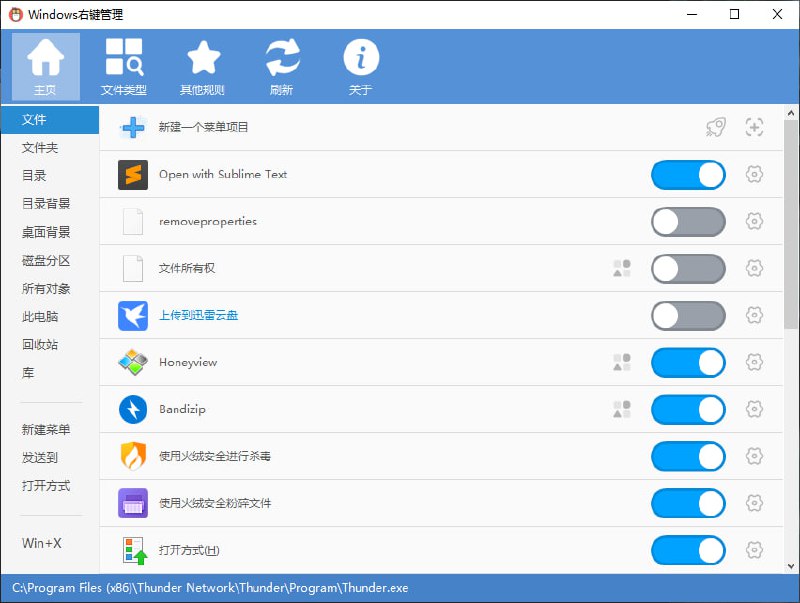Screen dimensions: 800x603
Task: Click the dashed target-plus icon at top right
Action: [x=754, y=127]
